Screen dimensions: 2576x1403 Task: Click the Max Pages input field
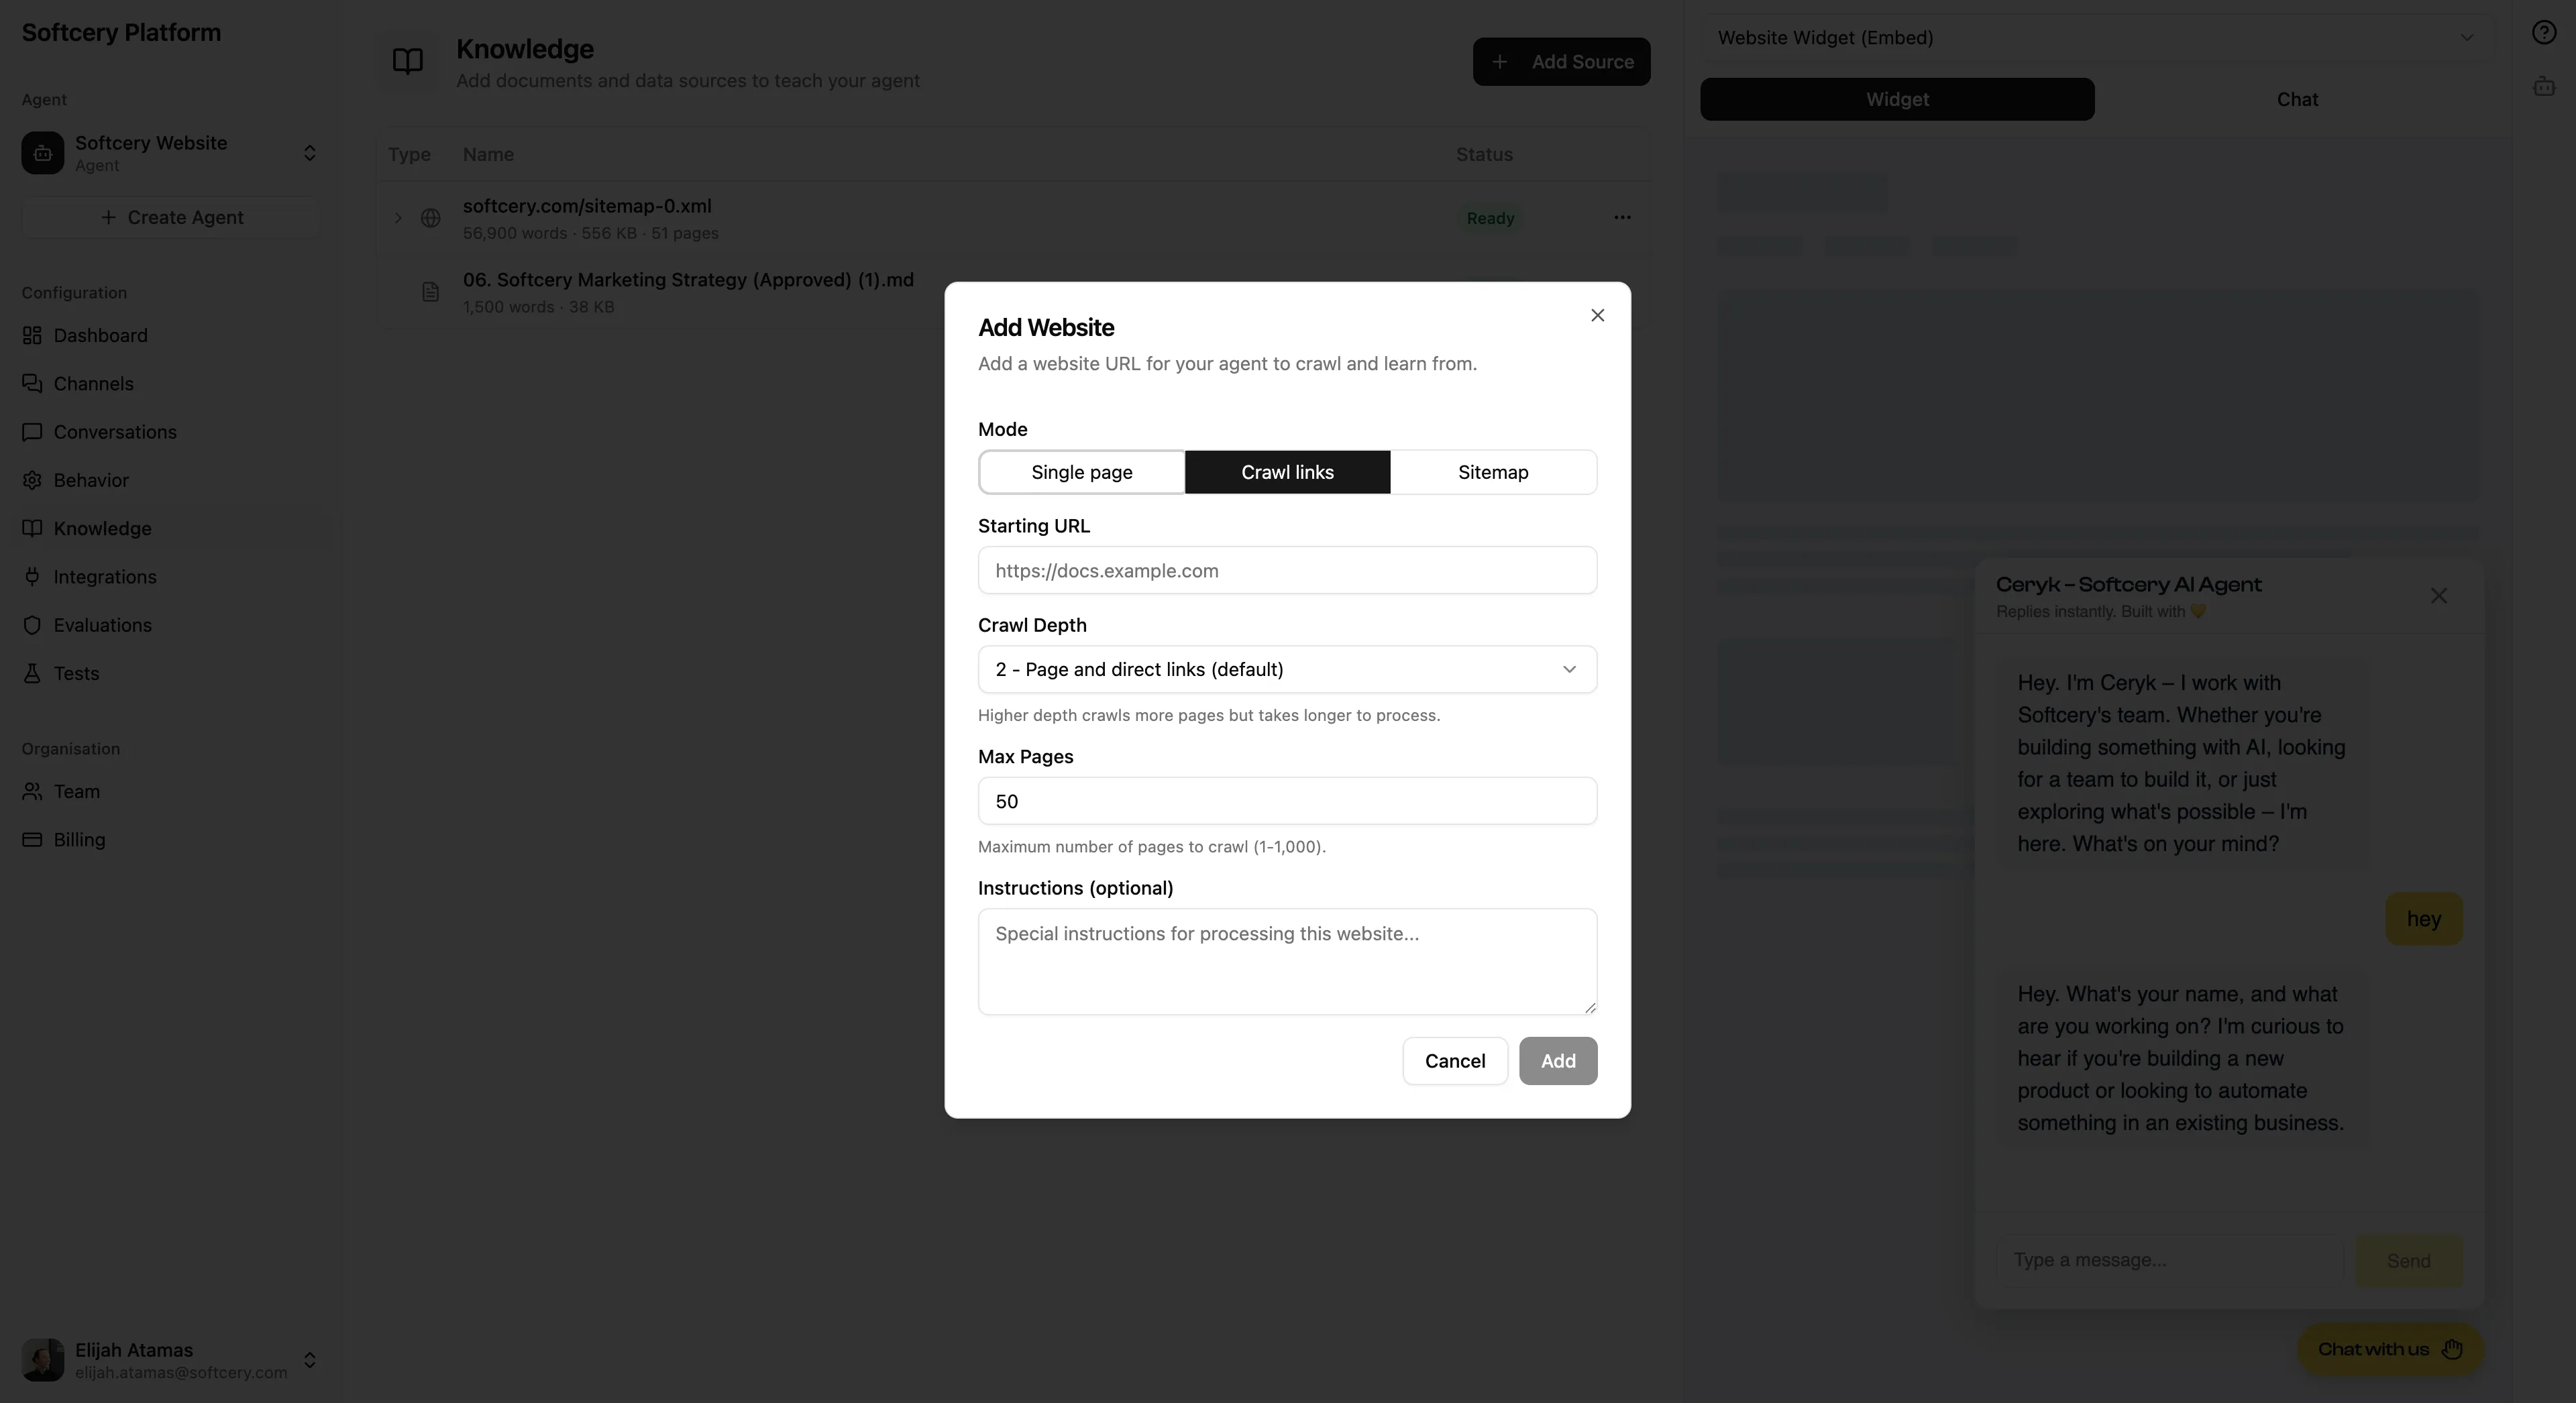click(x=1287, y=800)
